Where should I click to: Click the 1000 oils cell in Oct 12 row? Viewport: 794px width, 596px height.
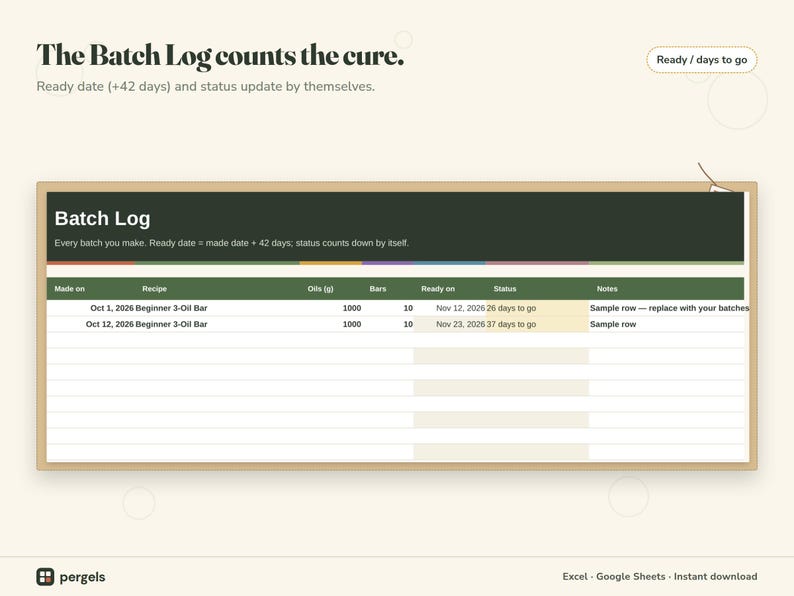tap(331, 324)
